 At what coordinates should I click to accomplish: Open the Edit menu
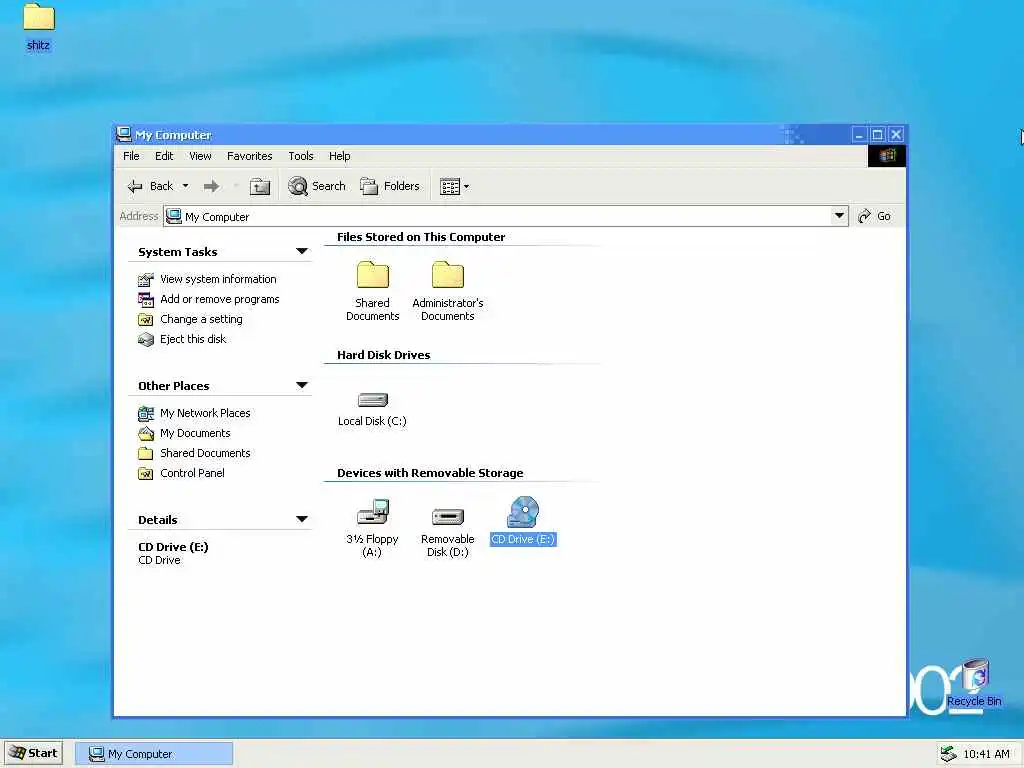pos(164,156)
